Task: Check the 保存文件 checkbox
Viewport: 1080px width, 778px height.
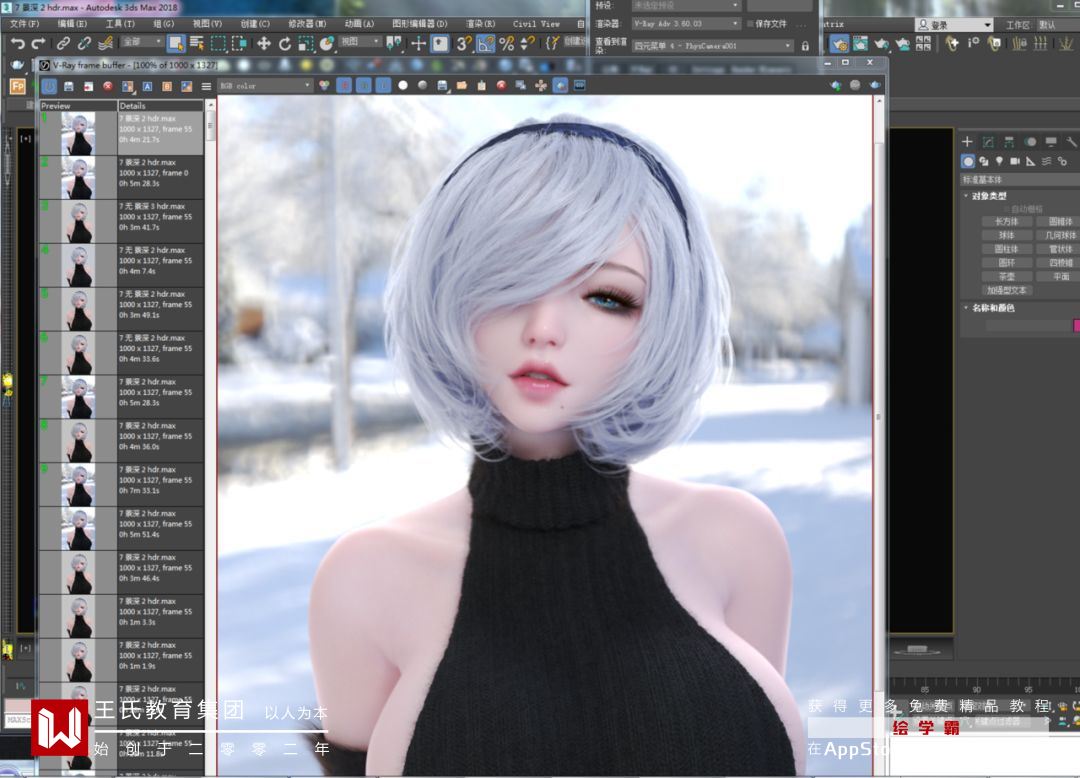Action: pyautogui.click(x=751, y=23)
